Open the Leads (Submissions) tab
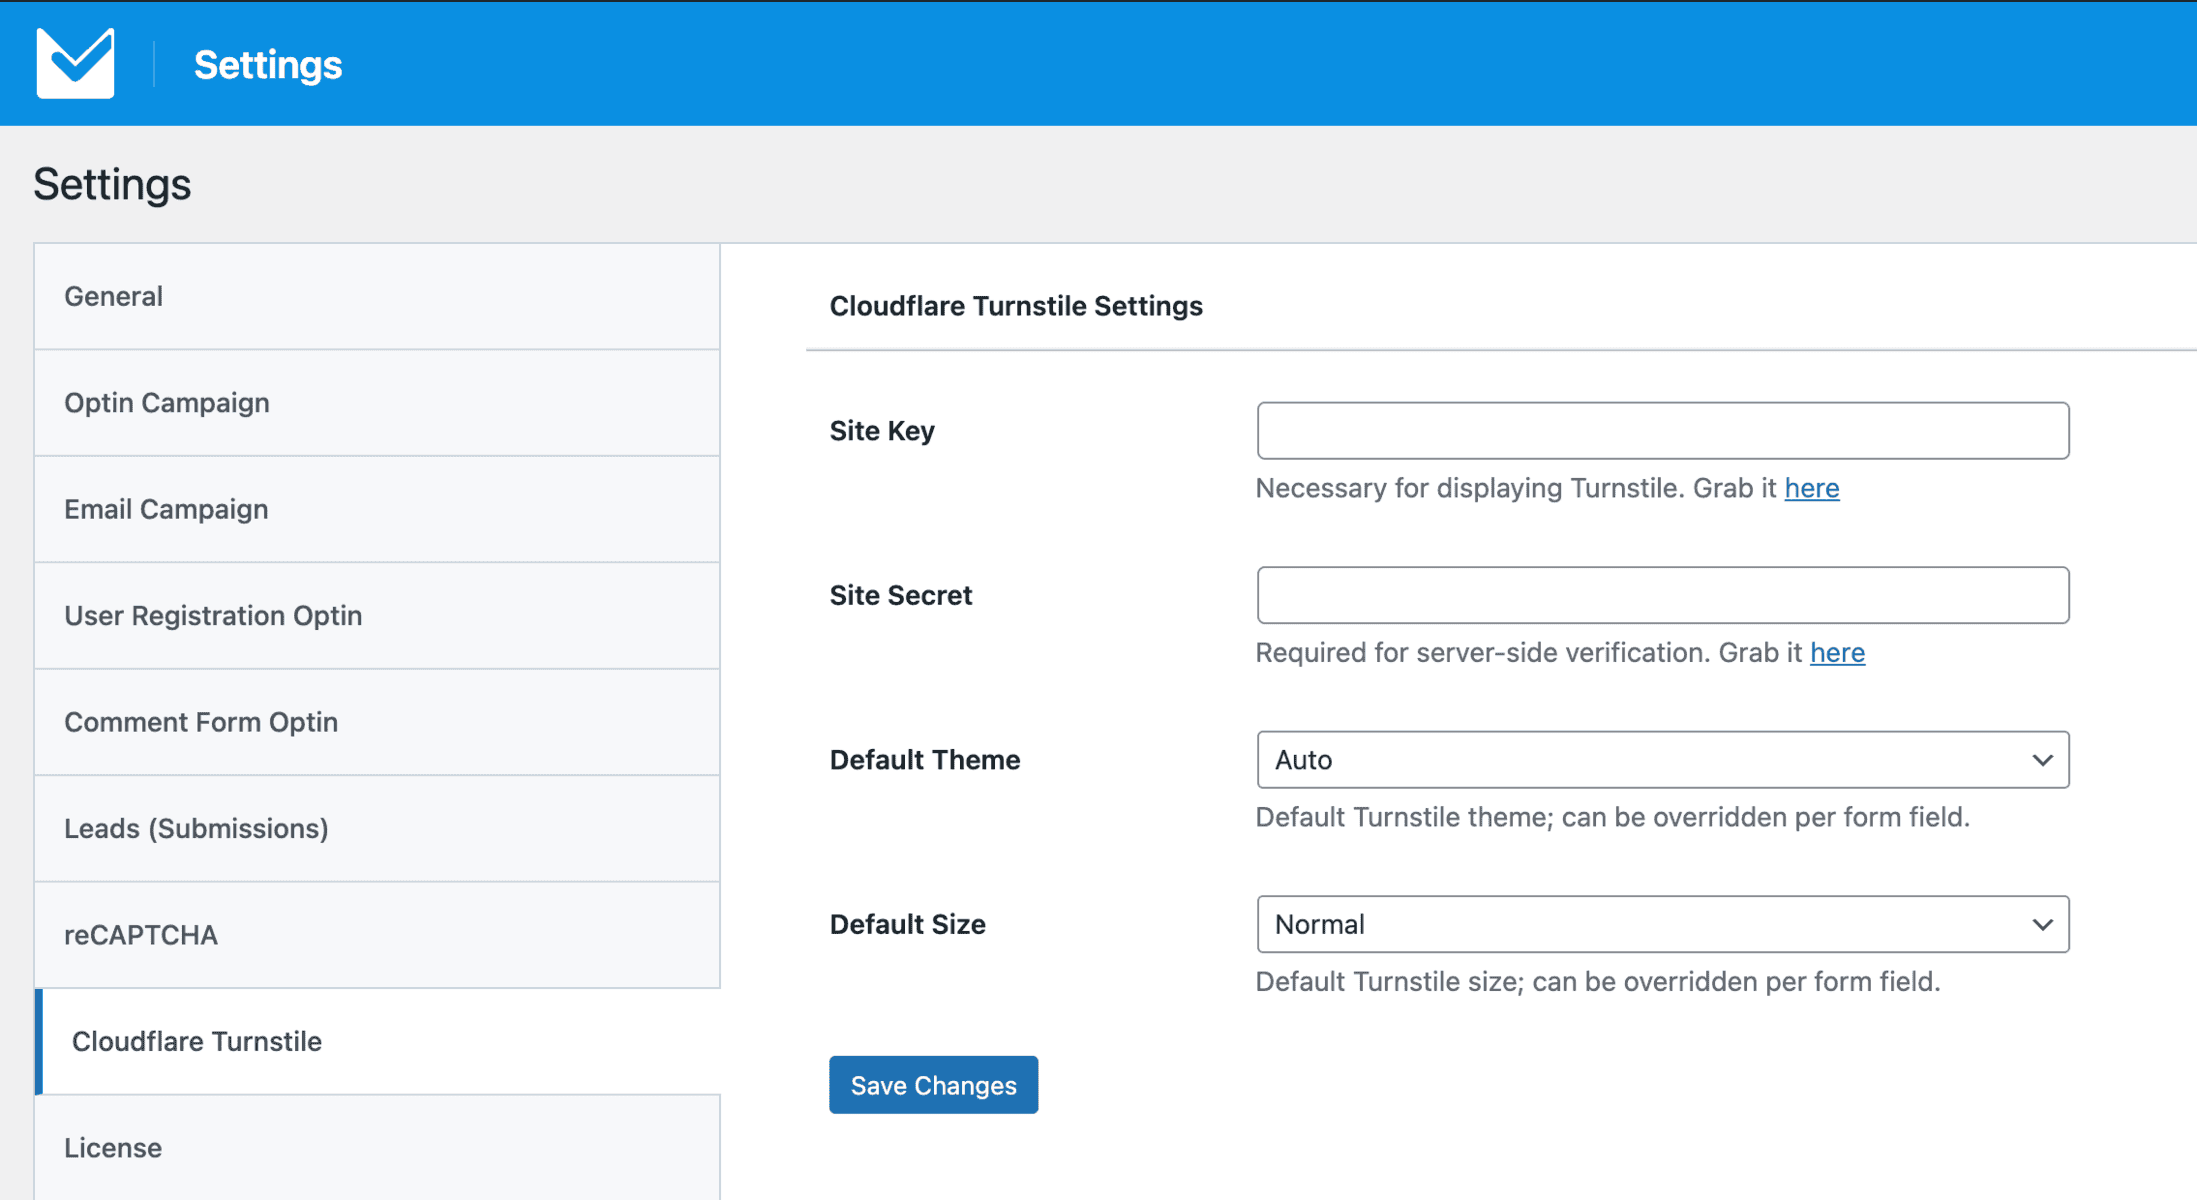This screenshot has height=1200, width=2197. (377, 829)
